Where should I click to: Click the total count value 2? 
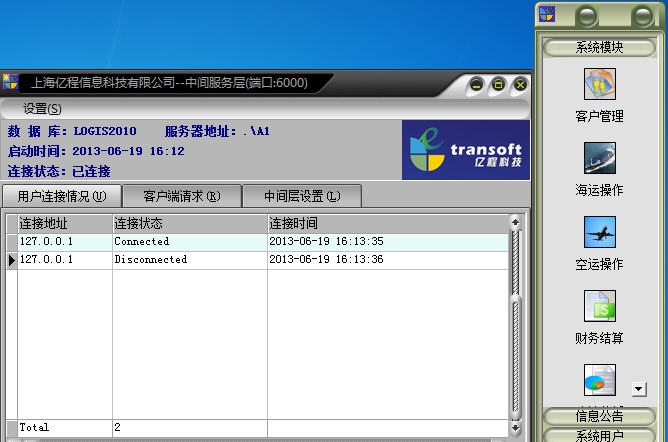pos(118,427)
